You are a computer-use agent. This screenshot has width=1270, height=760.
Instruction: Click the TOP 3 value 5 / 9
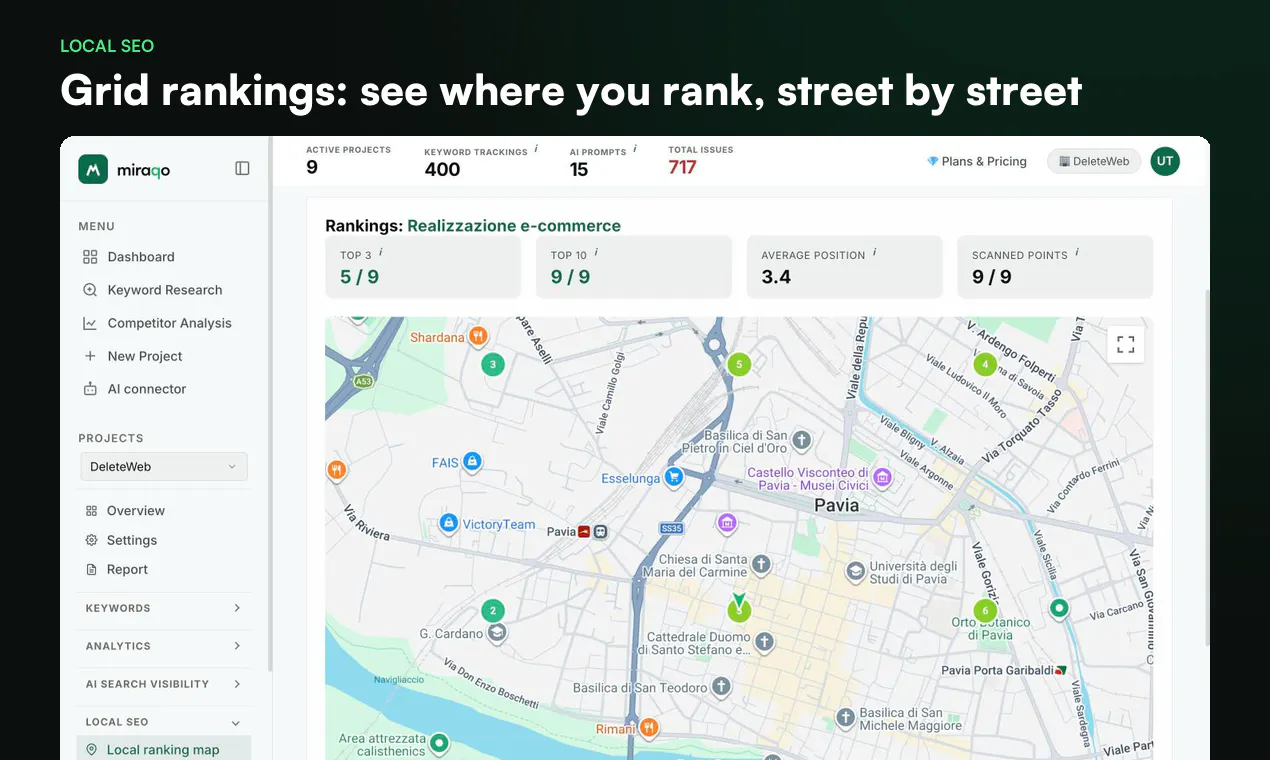coord(359,277)
